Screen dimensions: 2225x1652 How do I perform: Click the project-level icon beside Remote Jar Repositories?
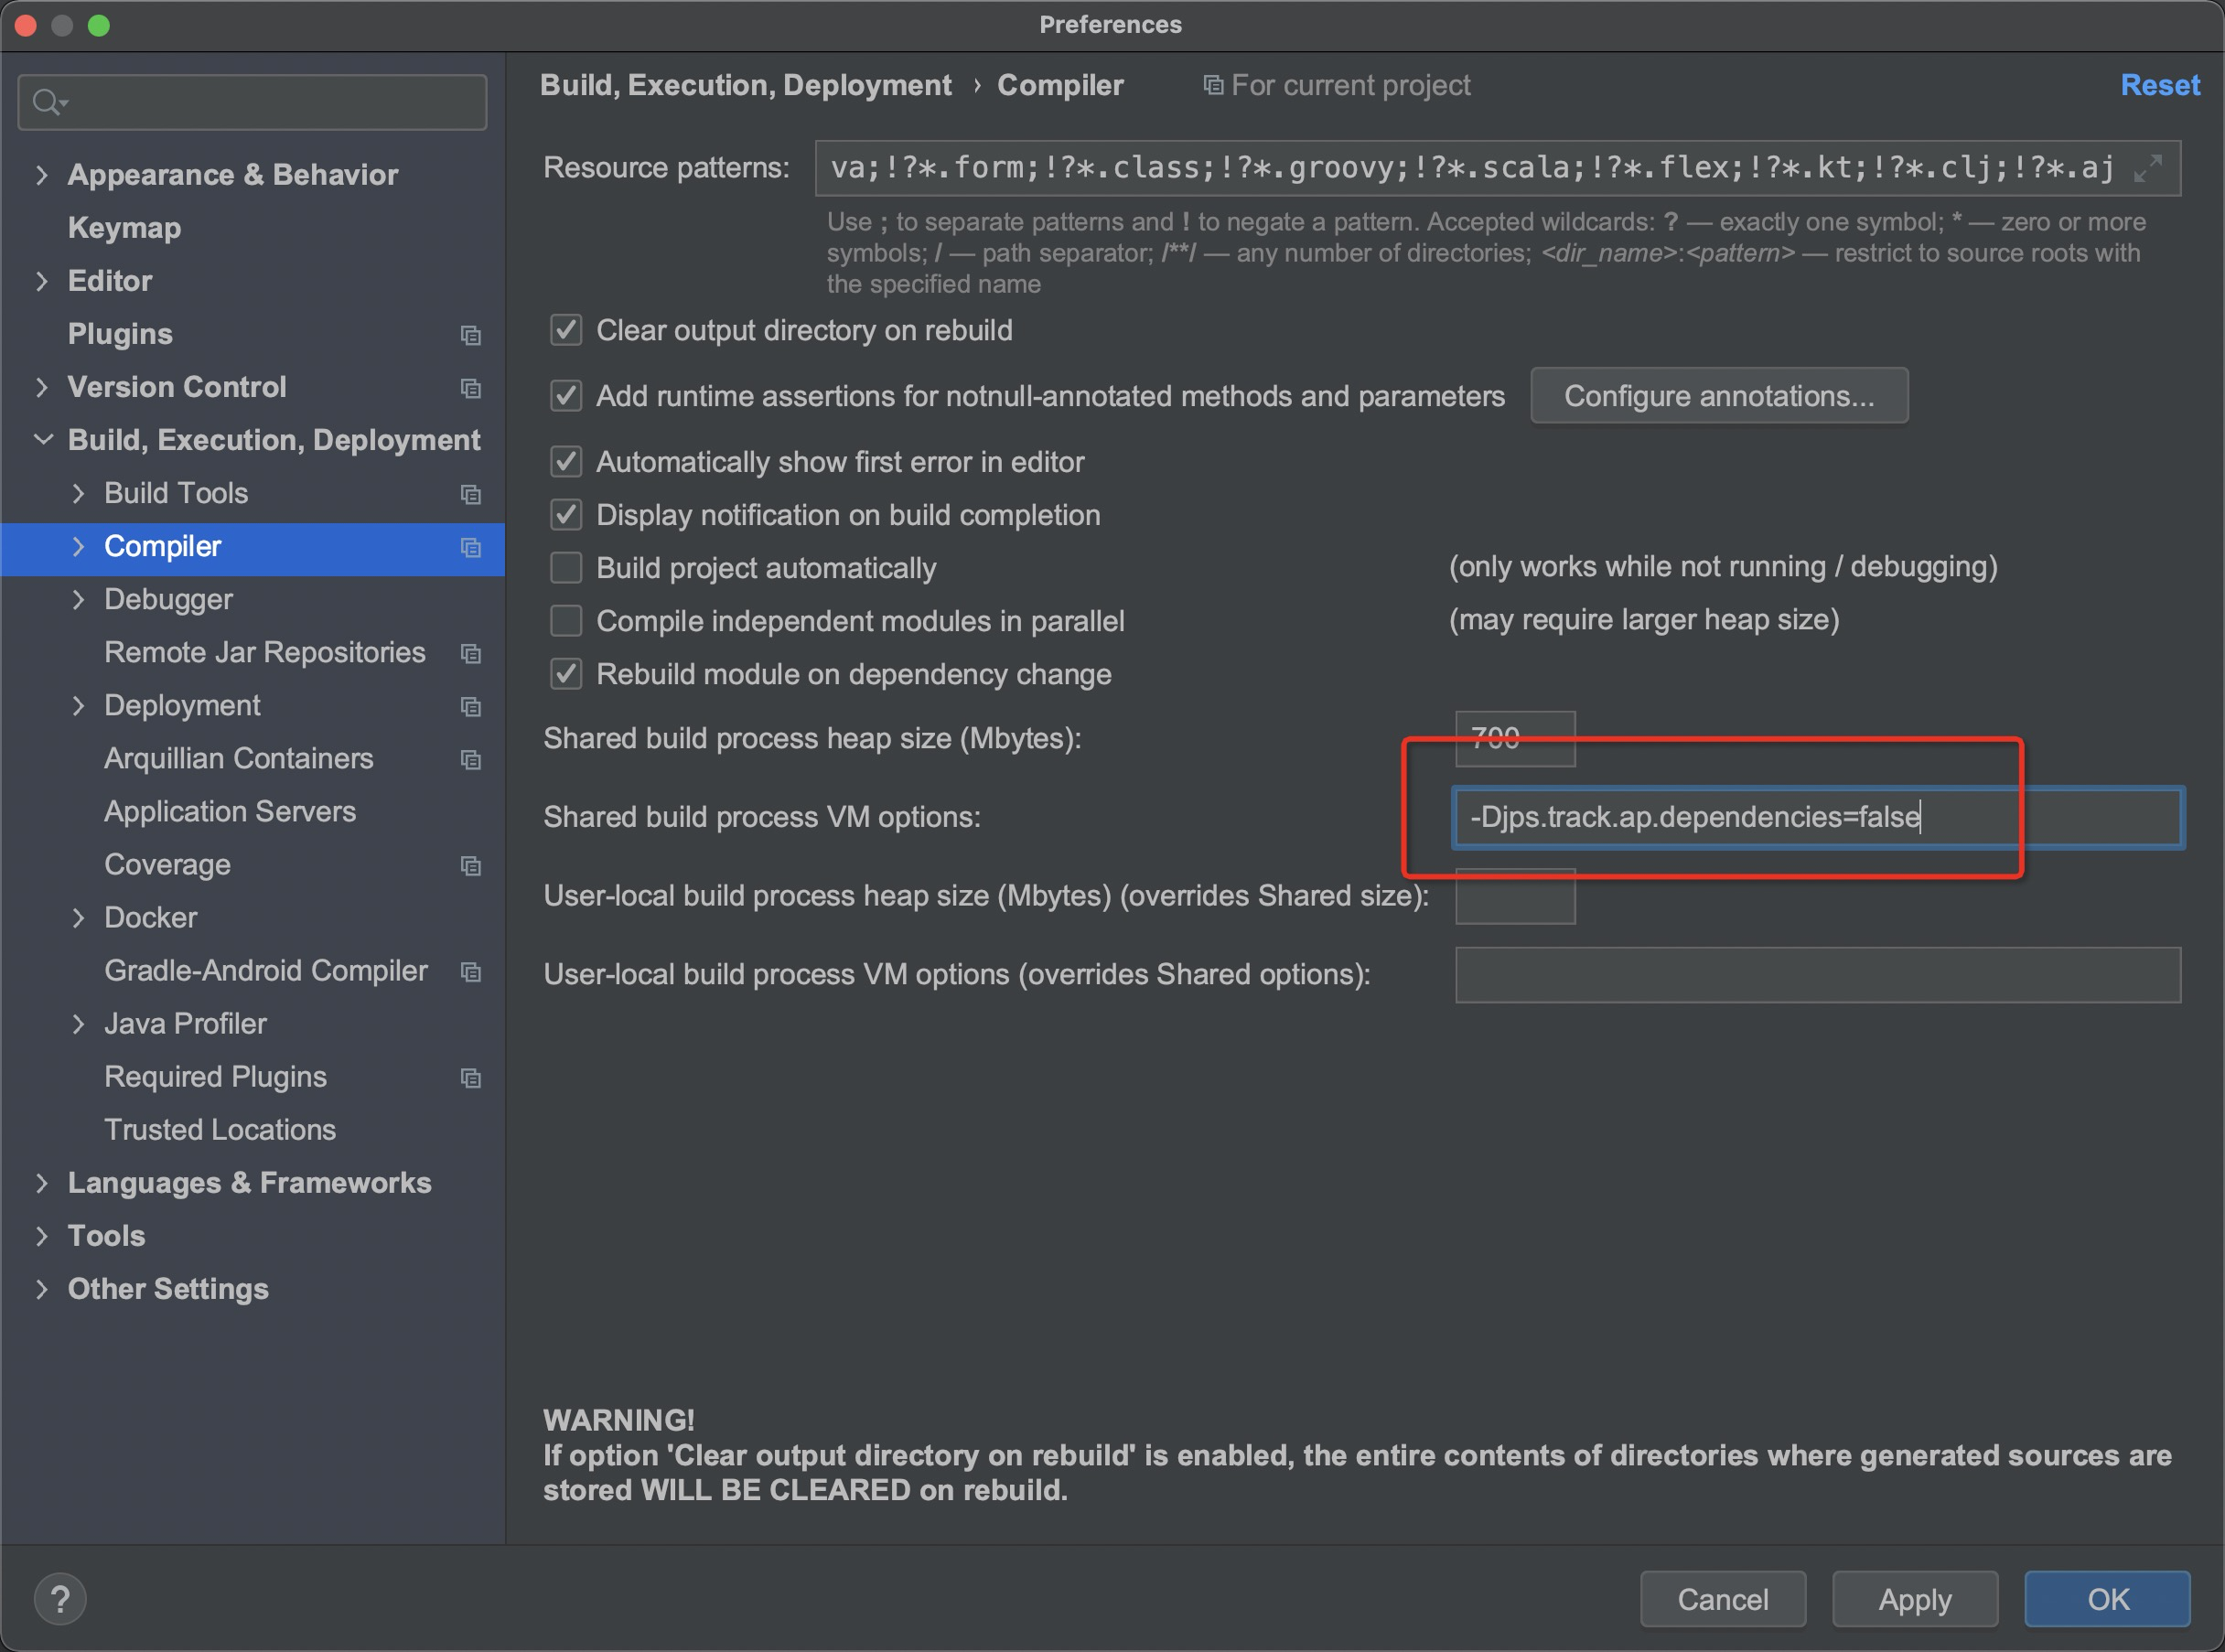click(x=470, y=653)
